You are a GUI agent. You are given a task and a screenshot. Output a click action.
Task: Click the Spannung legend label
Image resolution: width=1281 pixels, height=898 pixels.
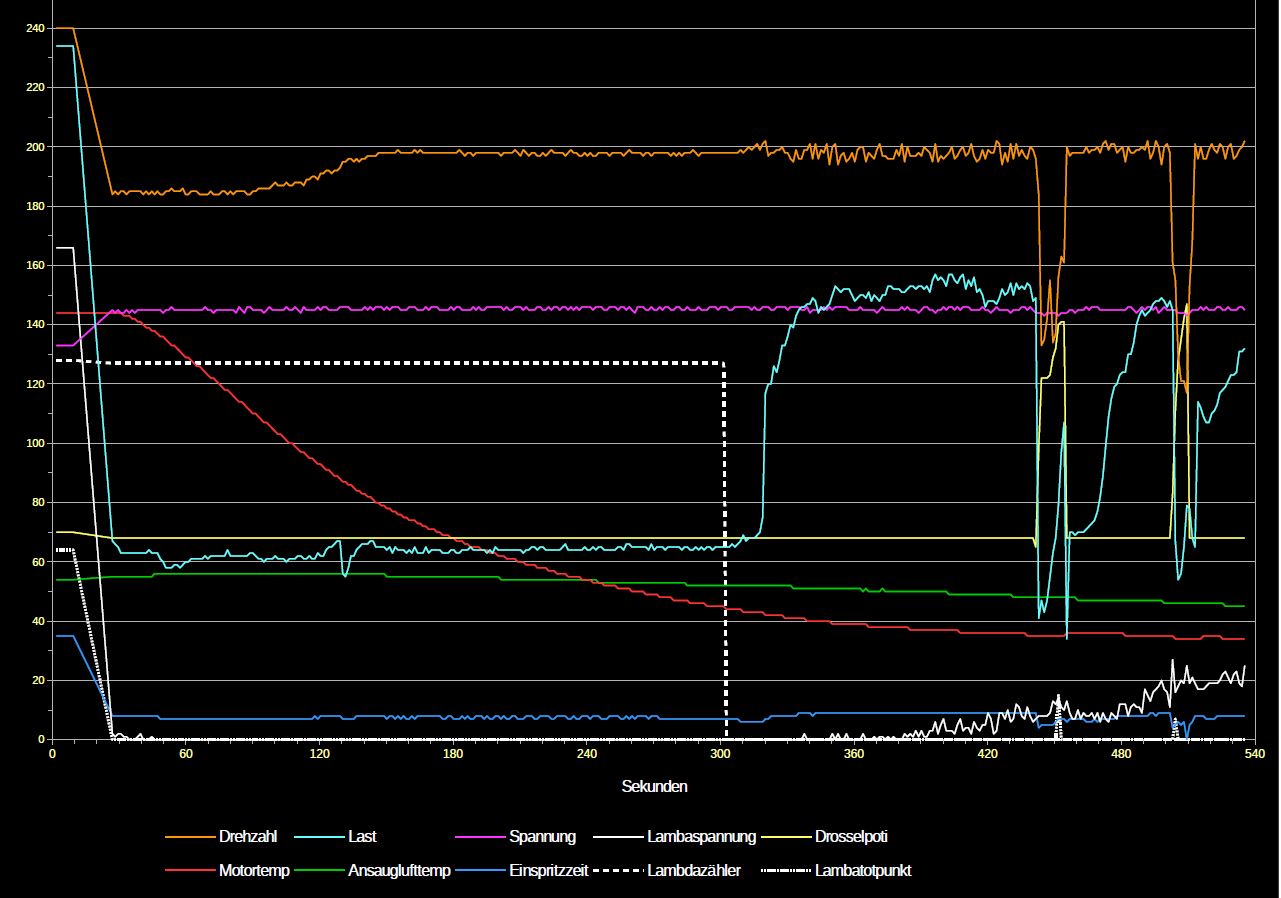point(542,837)
